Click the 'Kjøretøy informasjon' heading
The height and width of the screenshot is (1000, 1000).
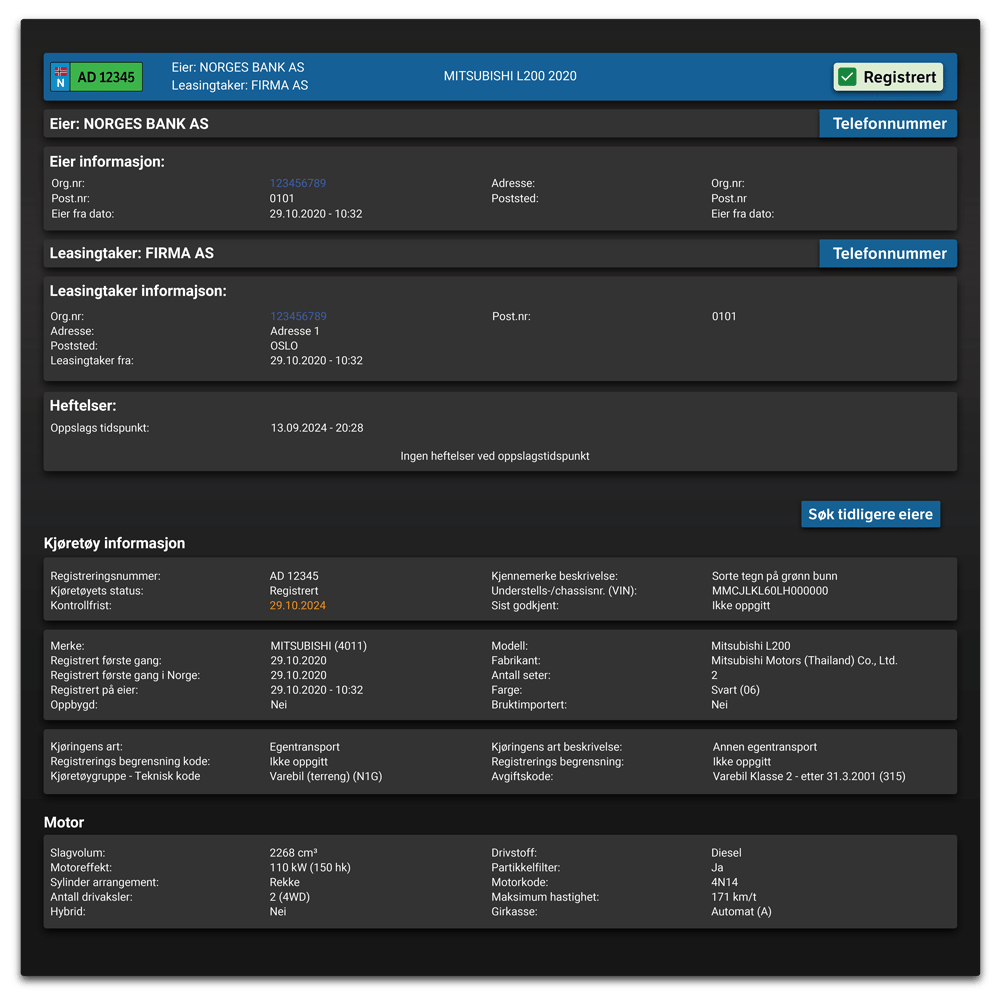point(115,543)
